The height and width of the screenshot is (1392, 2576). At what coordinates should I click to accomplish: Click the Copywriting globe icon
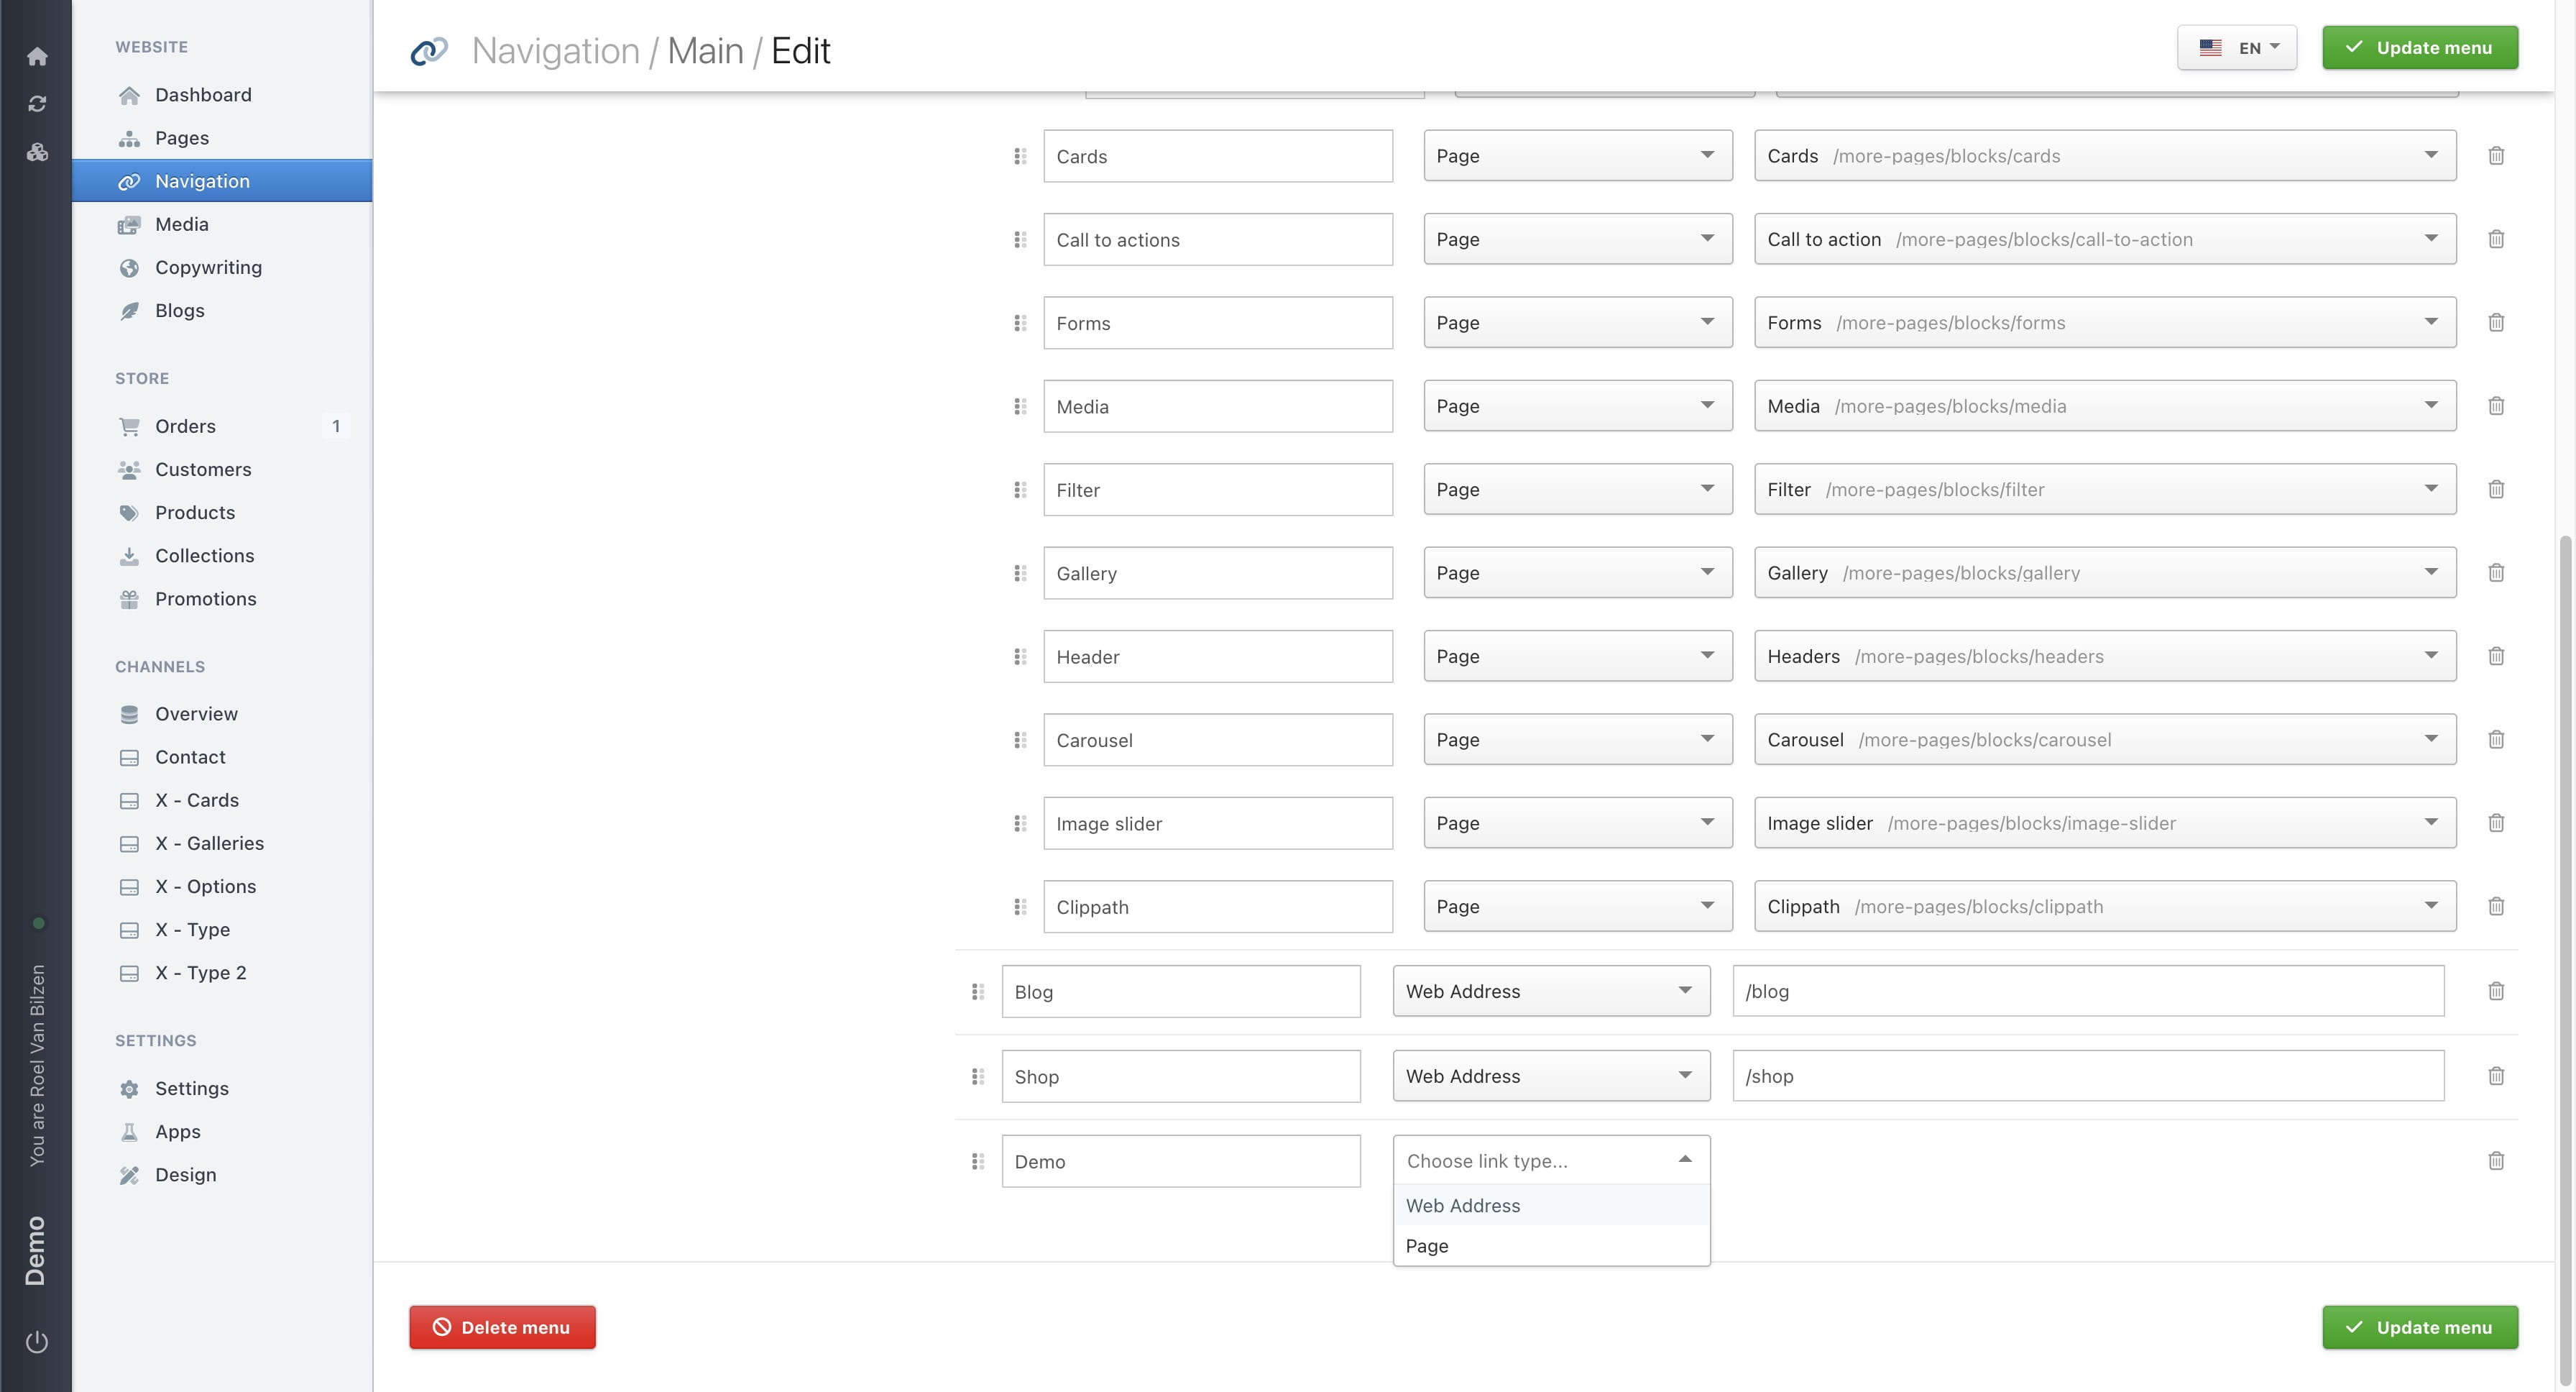coord(130,267)
